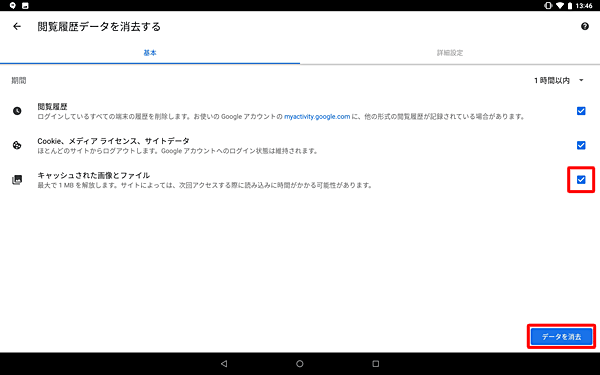
Task: Click the cached images icon
Action: click(17, 179)
